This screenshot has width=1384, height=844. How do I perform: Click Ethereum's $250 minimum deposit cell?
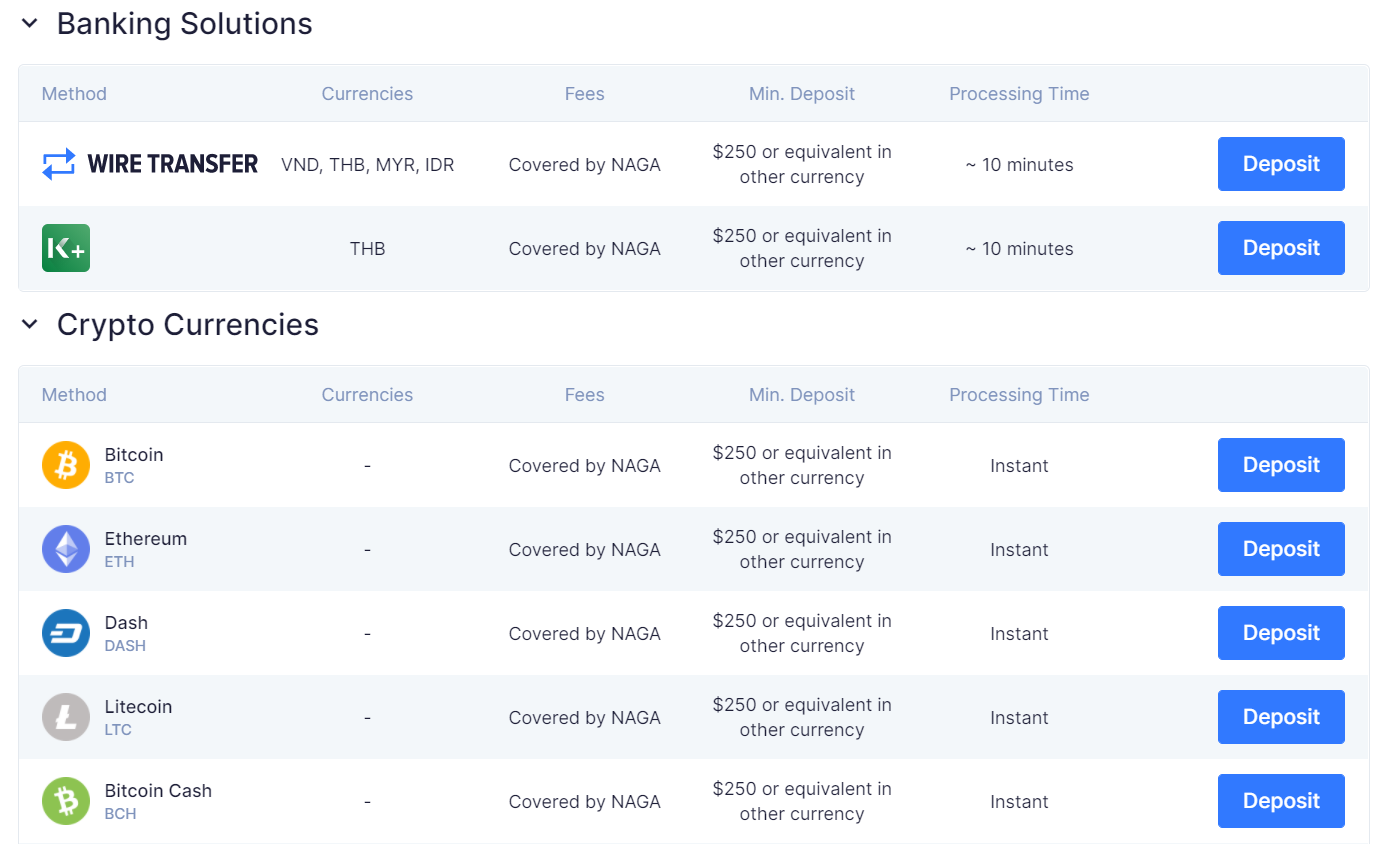[802, 549]
